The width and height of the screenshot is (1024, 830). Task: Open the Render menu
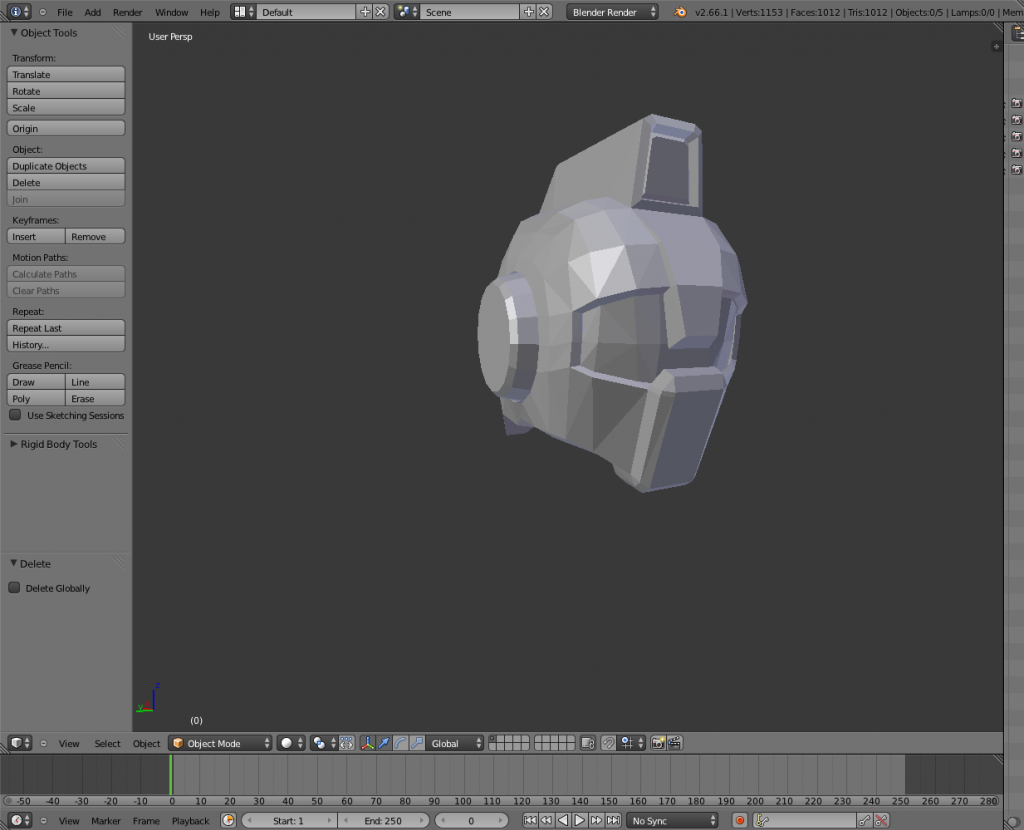(x=127, y=12)
